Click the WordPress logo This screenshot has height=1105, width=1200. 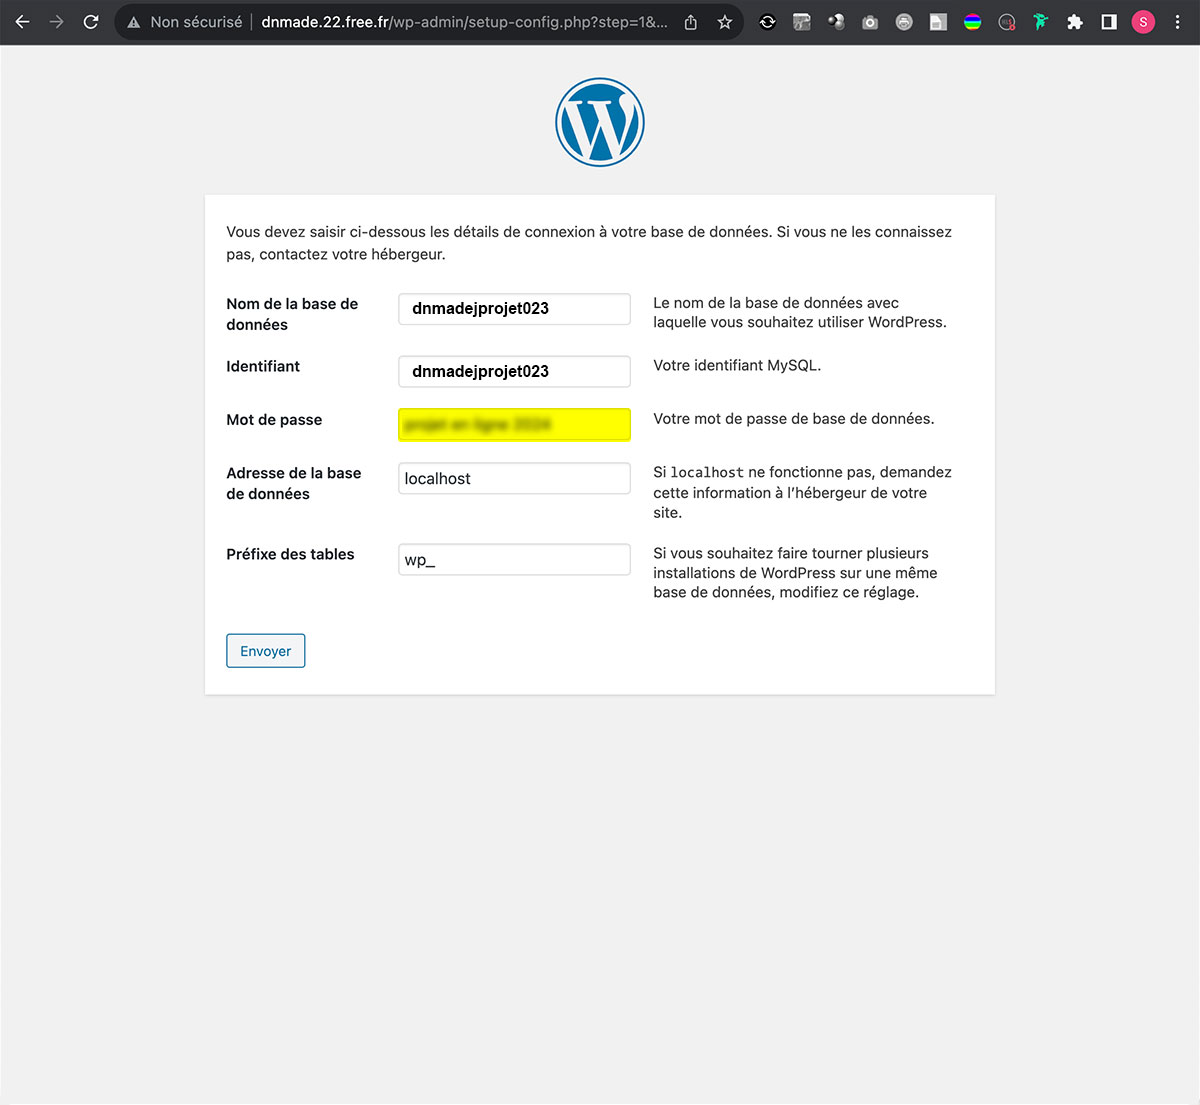(x=600, y=123)
